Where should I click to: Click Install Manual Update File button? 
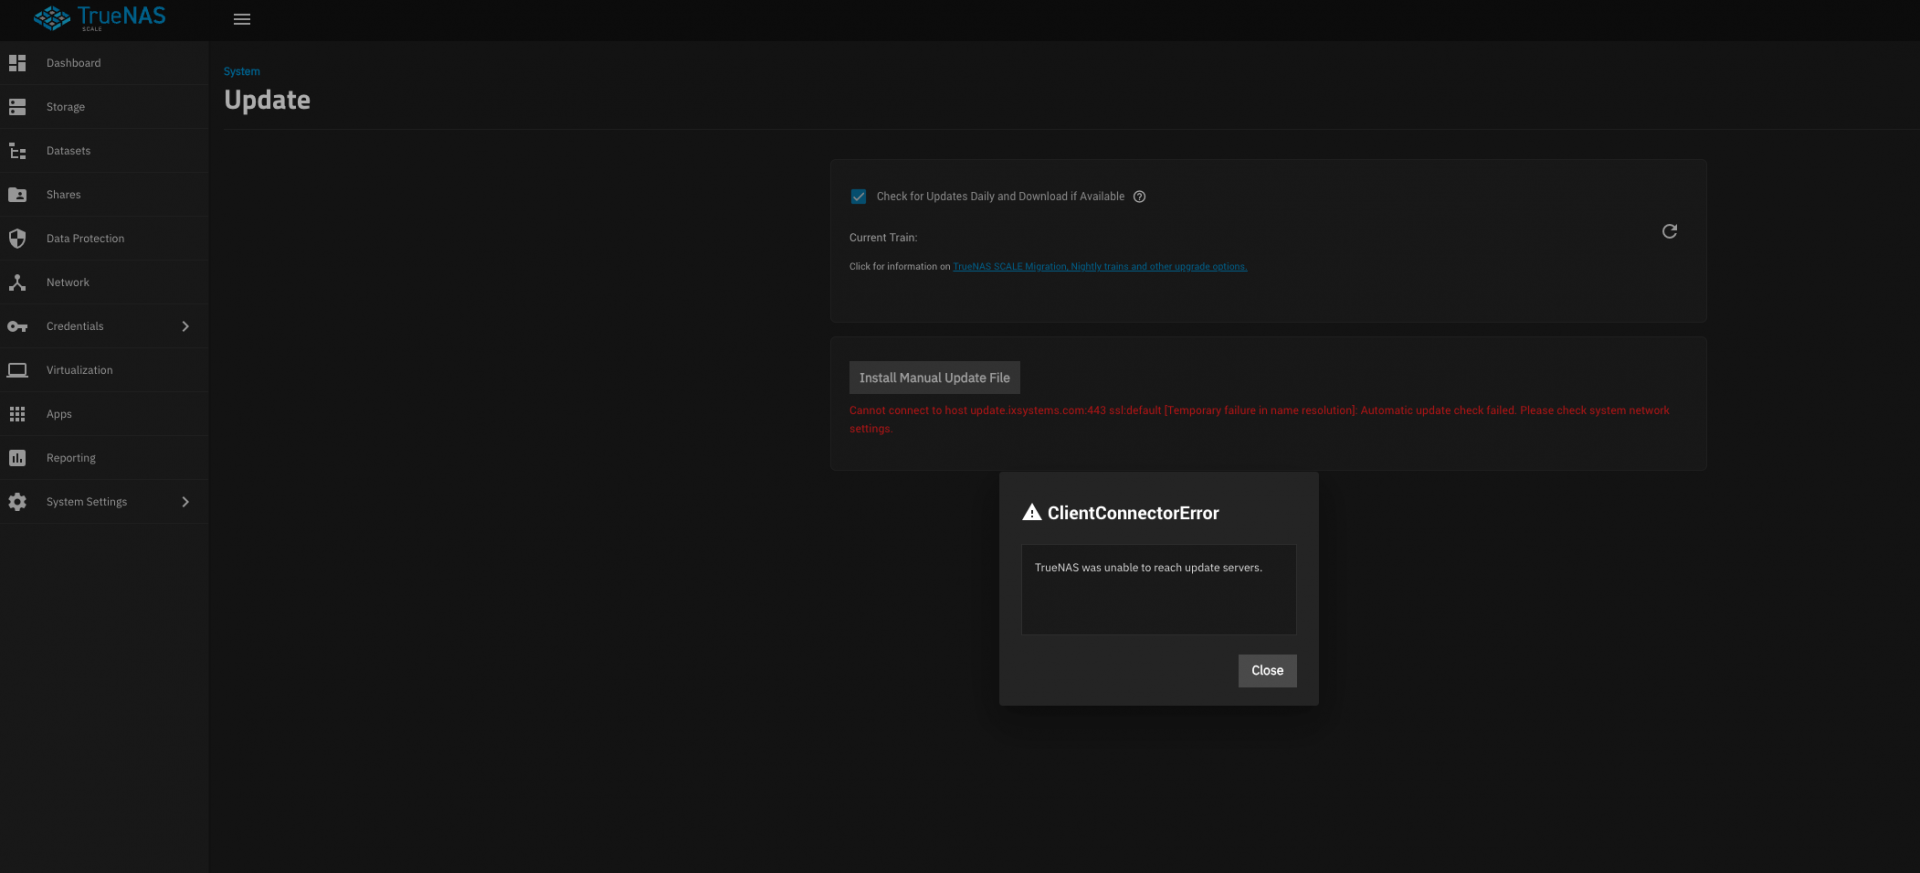click(934, 378)
